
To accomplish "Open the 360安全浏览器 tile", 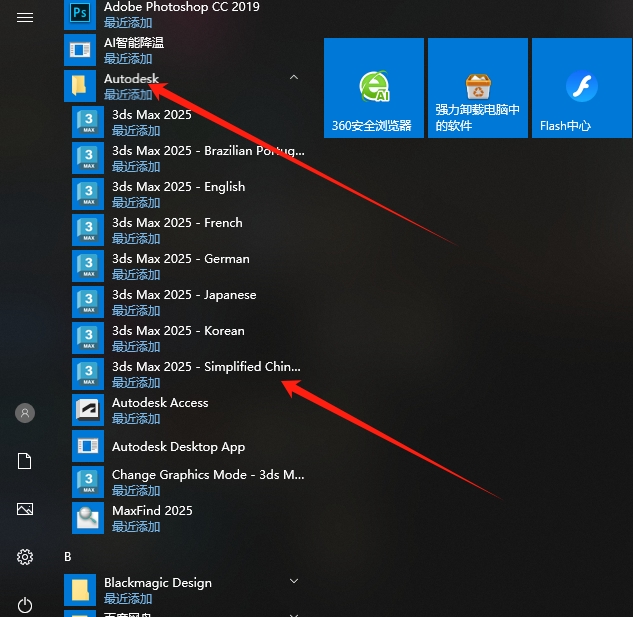I will point(374,88).
